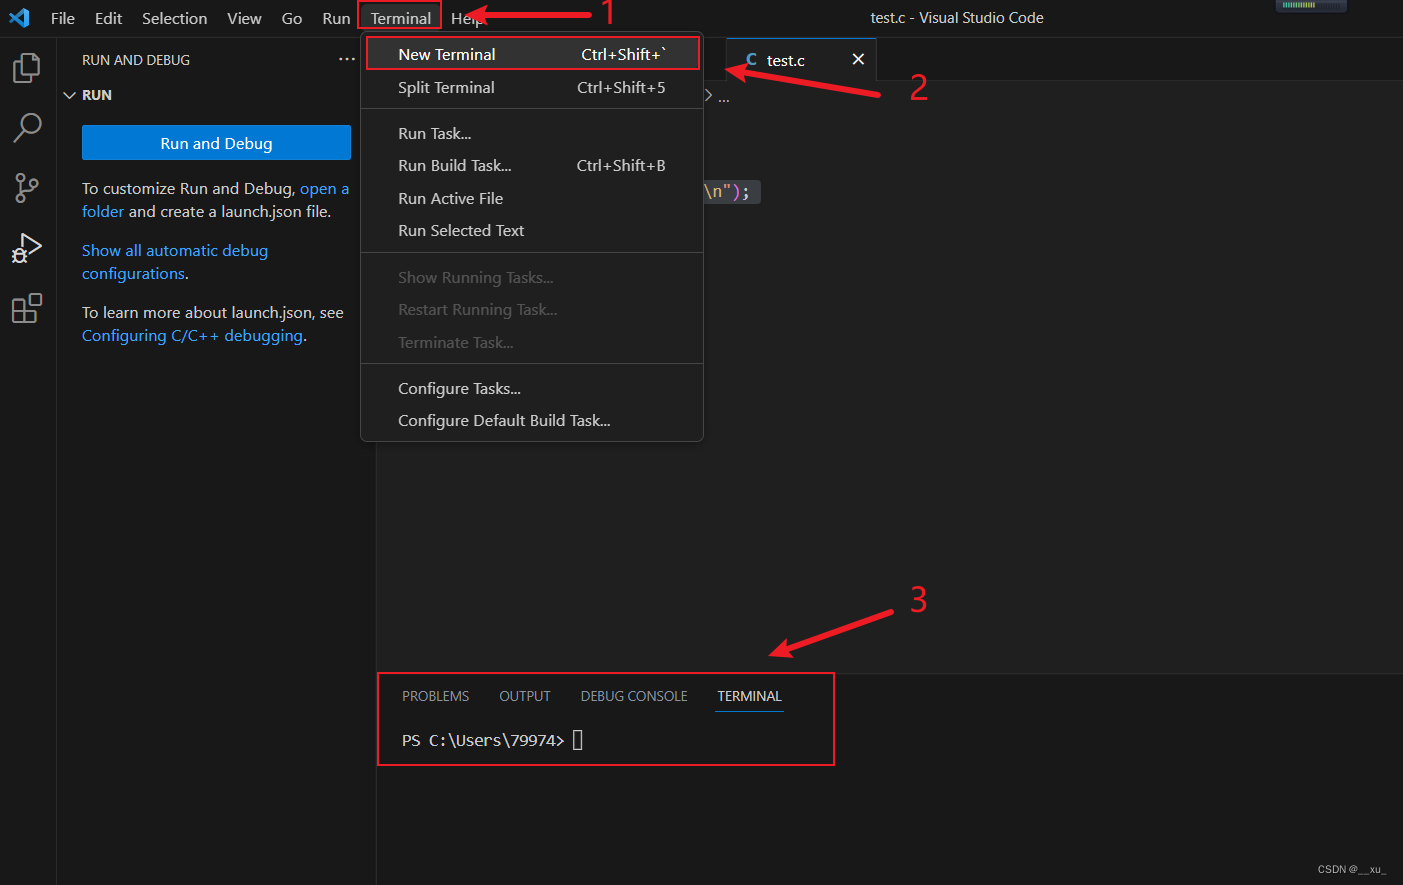This screenshot has width=1403, height=885.
Task: Click the 'RUN AND DEBUG' sidebar title
Action: tap(136, 60)
